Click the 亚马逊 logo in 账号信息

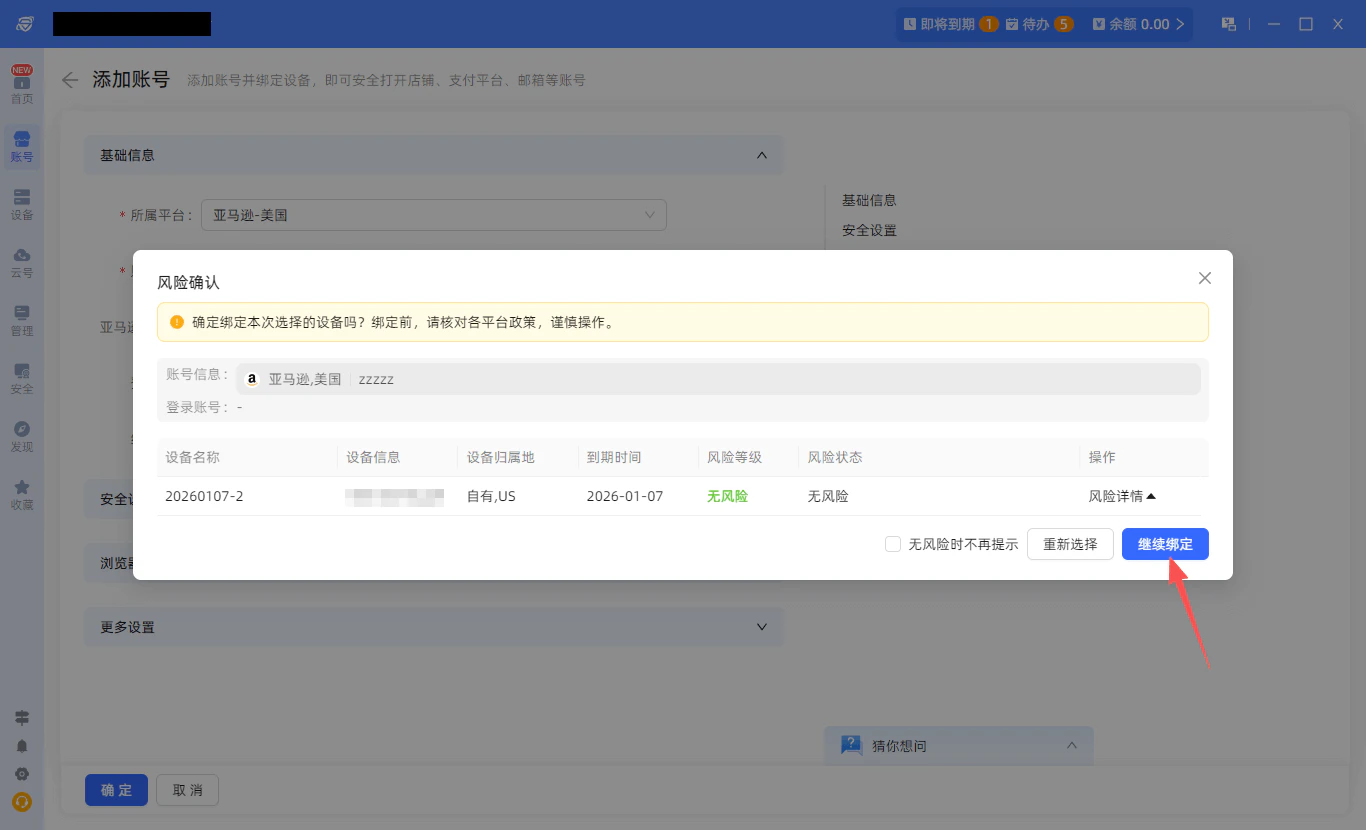pyautogui.click(x=252, y=380)
